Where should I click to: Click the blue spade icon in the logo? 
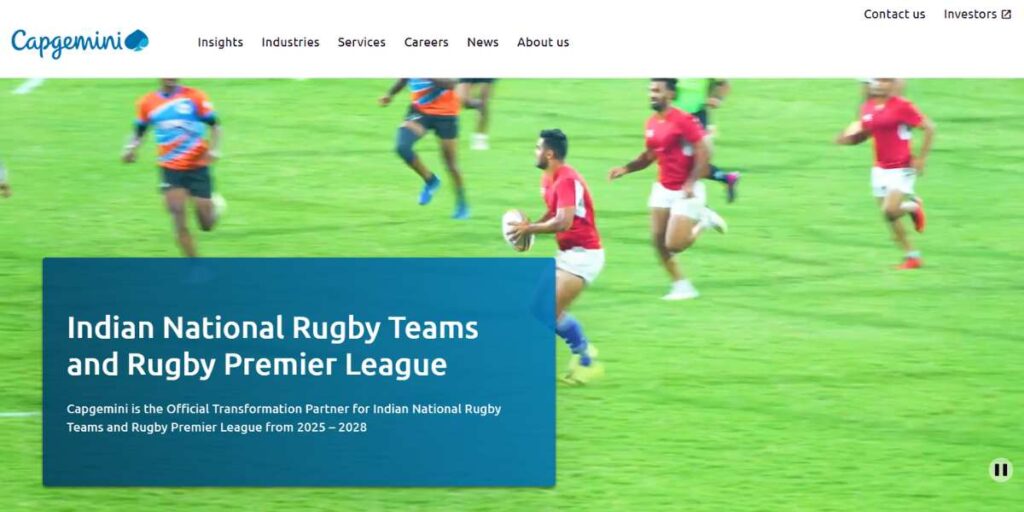click(x=136, y=40)
